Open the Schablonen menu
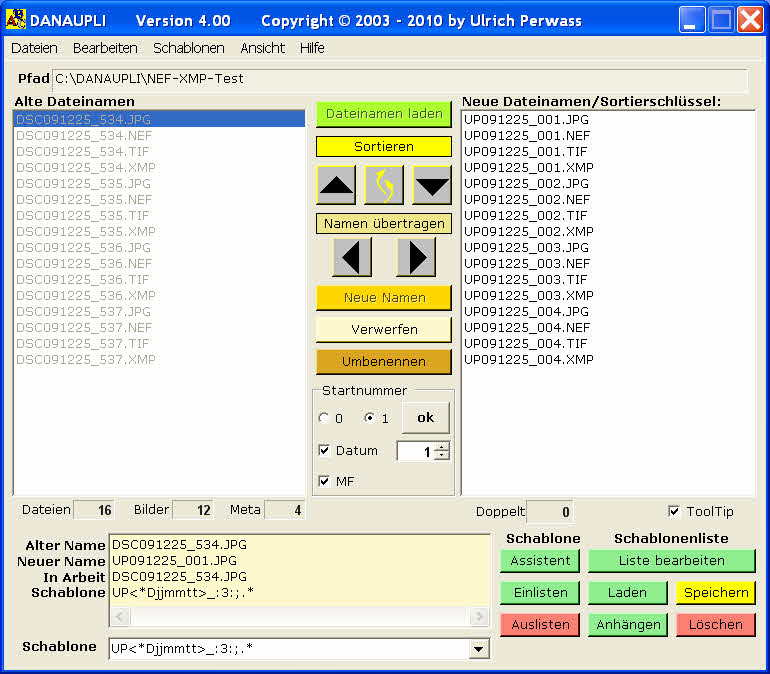 pyautogui.click(x=189, y=48)
